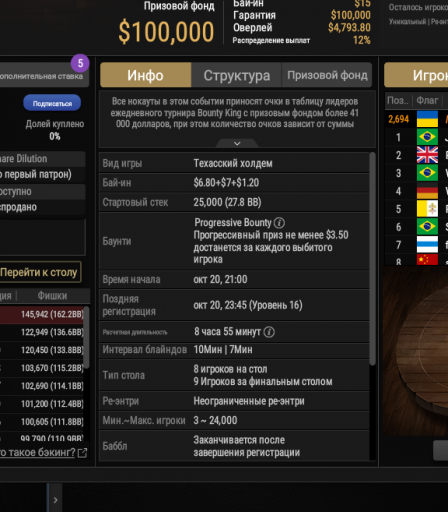Click German flag in rank 4 row

(427, 191)
